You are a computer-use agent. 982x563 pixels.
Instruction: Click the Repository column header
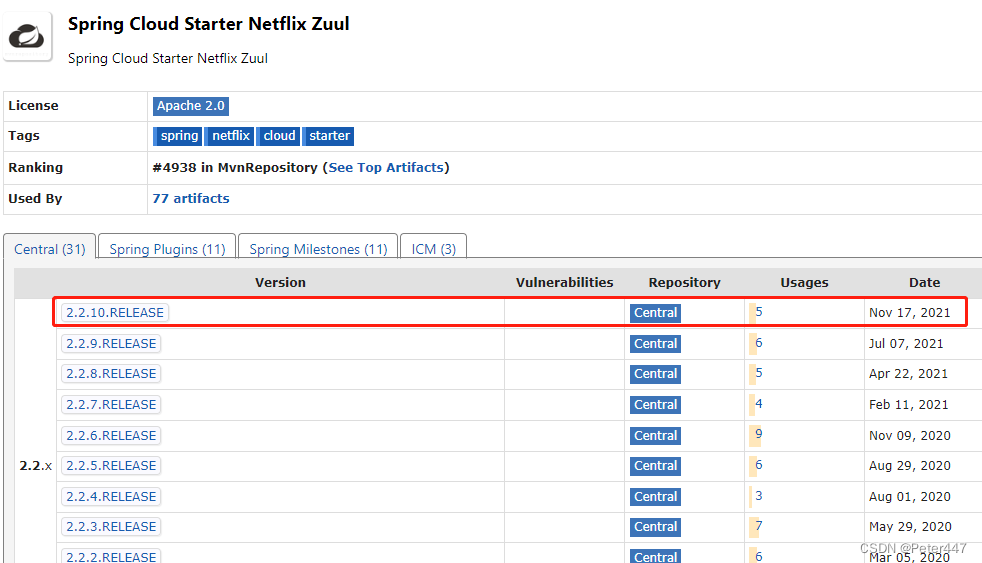click(685, 282)
